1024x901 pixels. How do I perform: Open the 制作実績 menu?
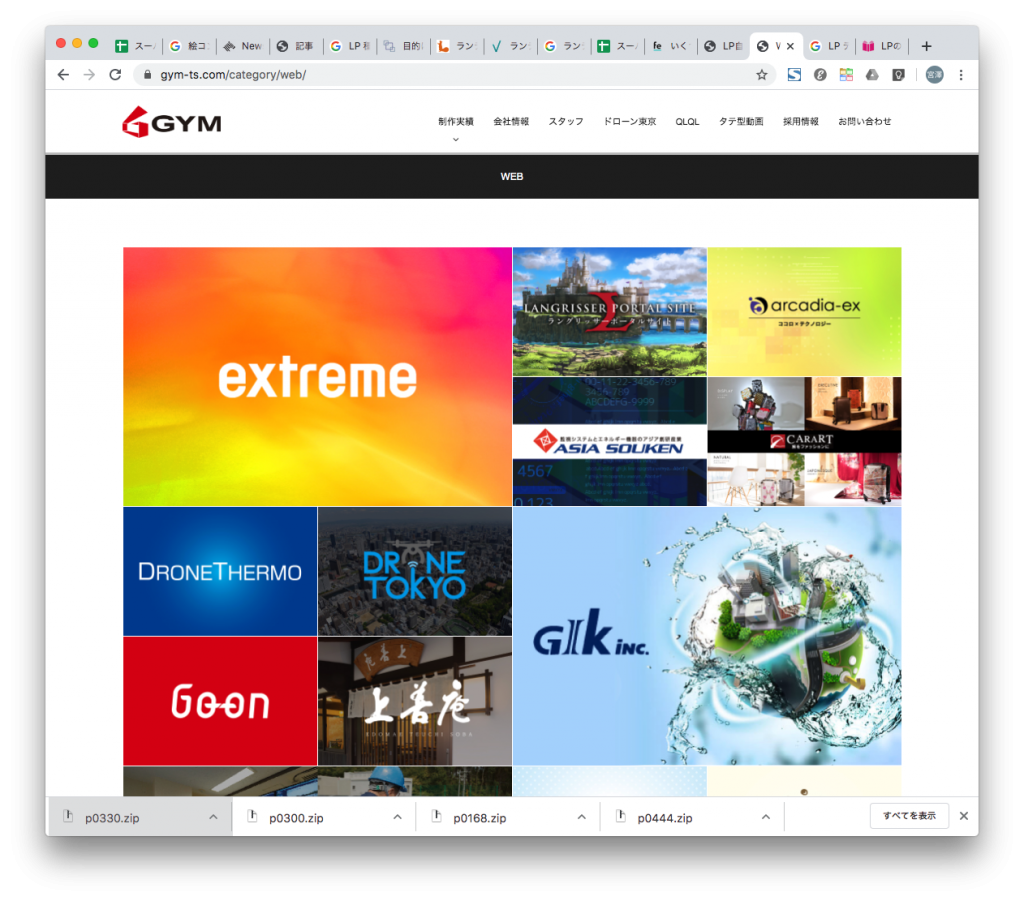[456, 121]
